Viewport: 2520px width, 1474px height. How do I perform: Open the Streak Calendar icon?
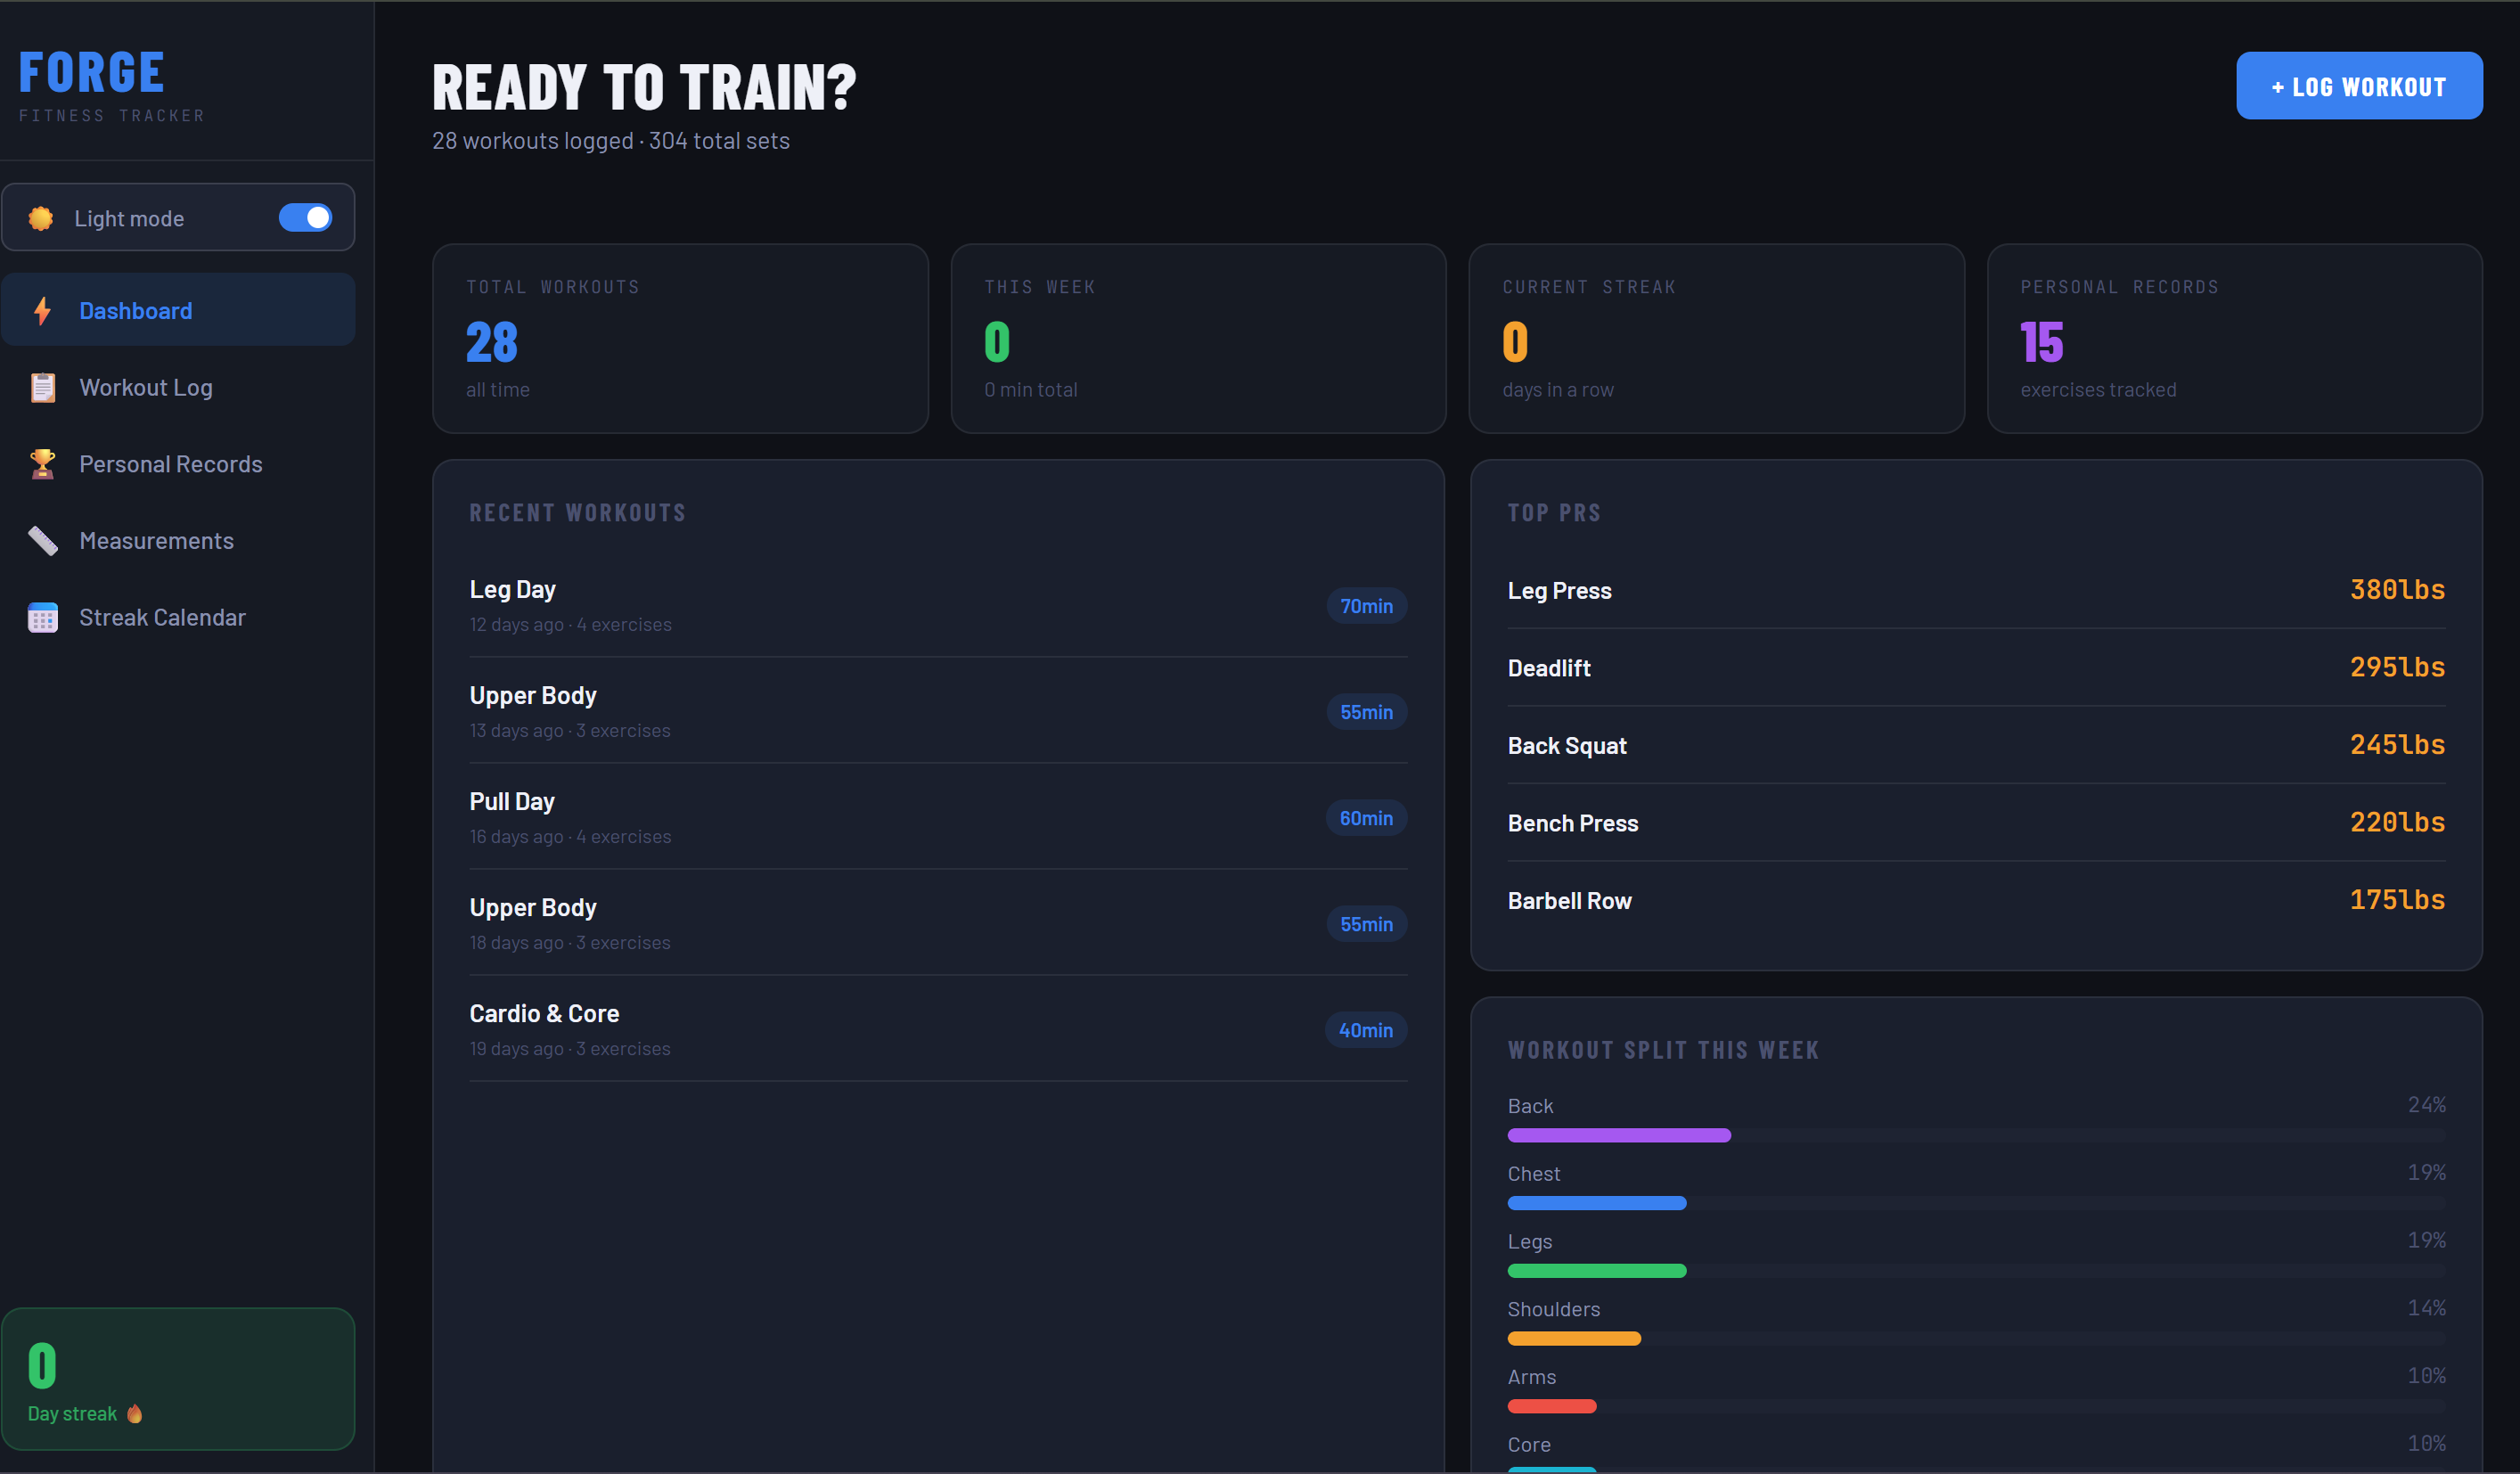coord(42,617)
